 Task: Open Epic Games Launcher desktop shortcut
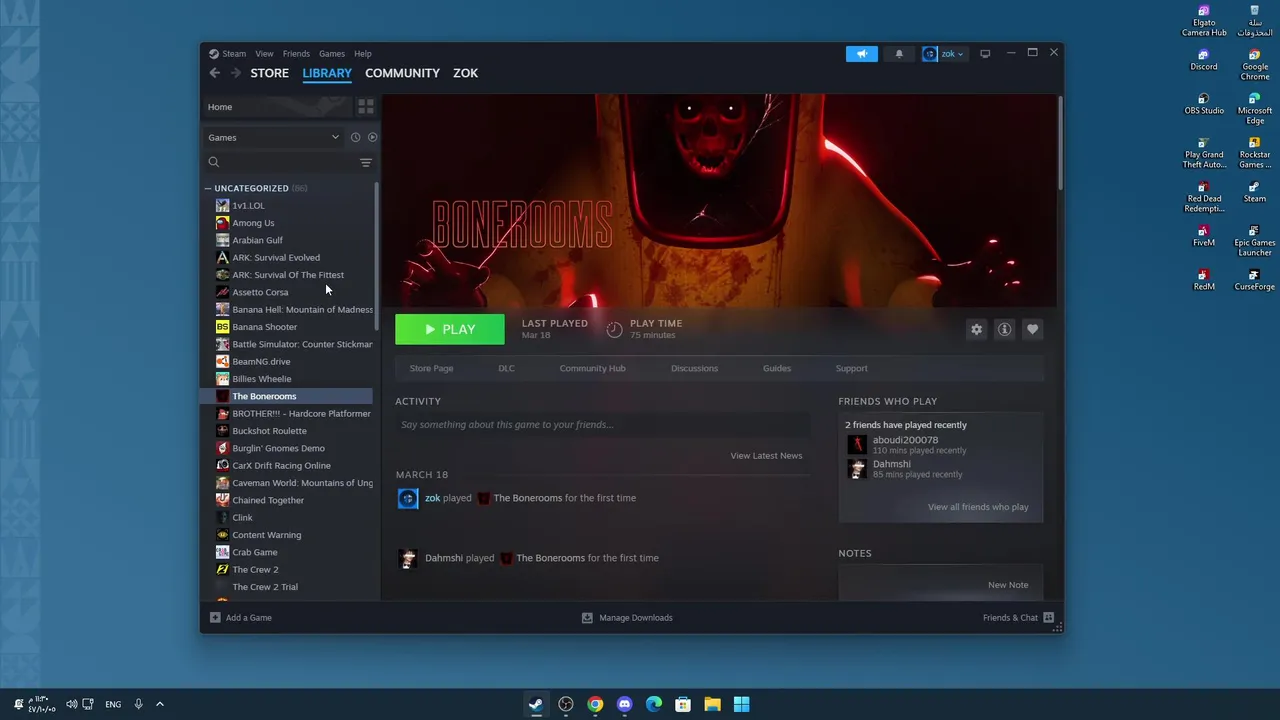(x=1254, y=241)
